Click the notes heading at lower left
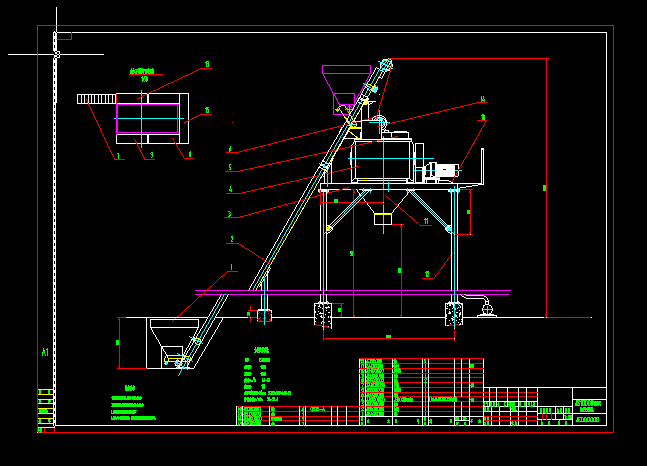Viewport: 647px width, 466px height. click(130, 388)
